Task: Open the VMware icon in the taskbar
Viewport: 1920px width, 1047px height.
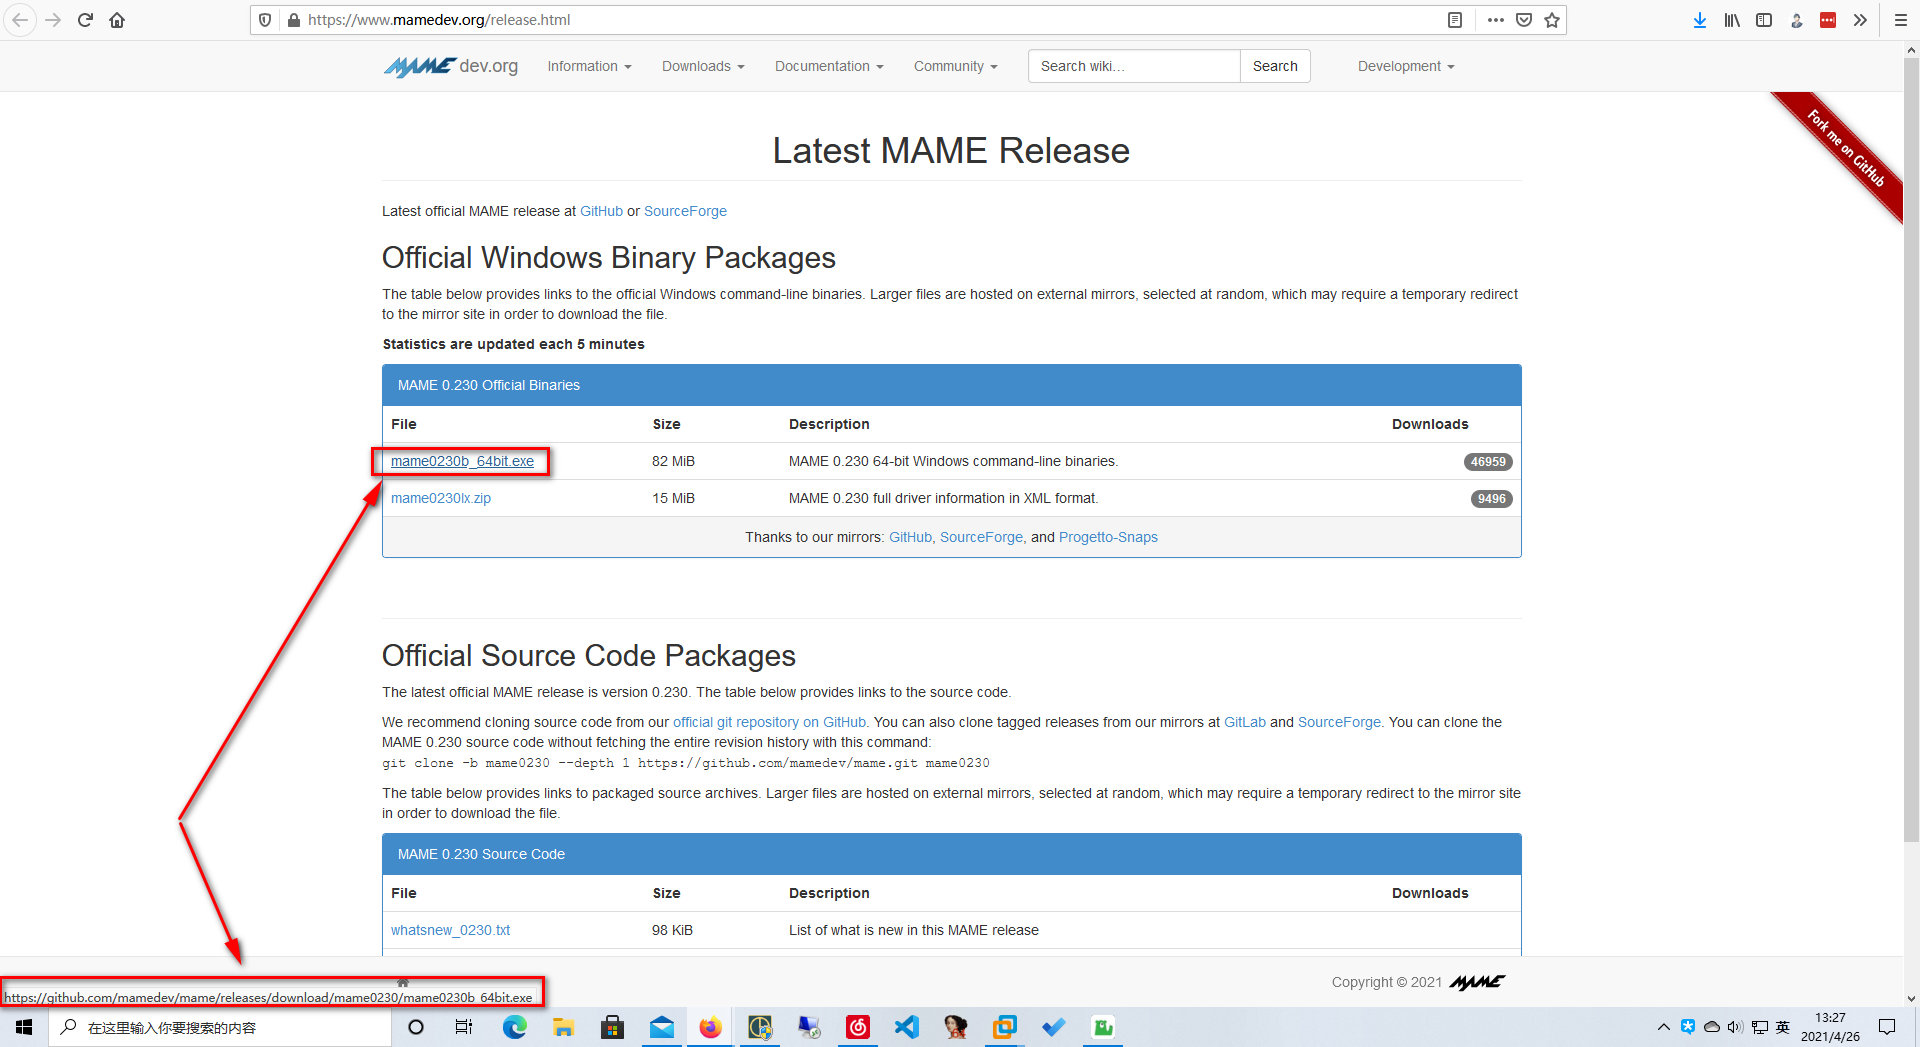Action: click(1005, 1027)
